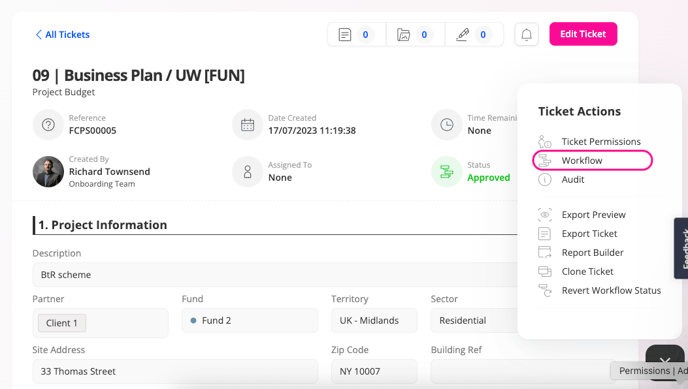Viewport: 688px width, 389px height.
Task: Click the Status workflow icon
Action: (x=447, y=171)
